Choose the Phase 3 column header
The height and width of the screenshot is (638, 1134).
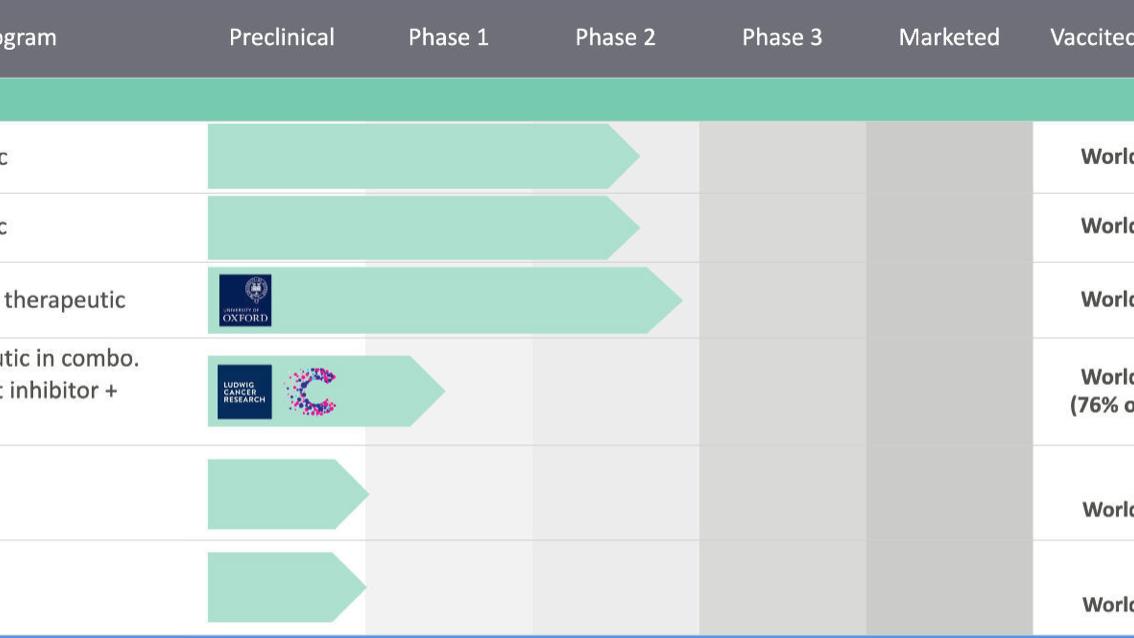[x=782, y=38]
